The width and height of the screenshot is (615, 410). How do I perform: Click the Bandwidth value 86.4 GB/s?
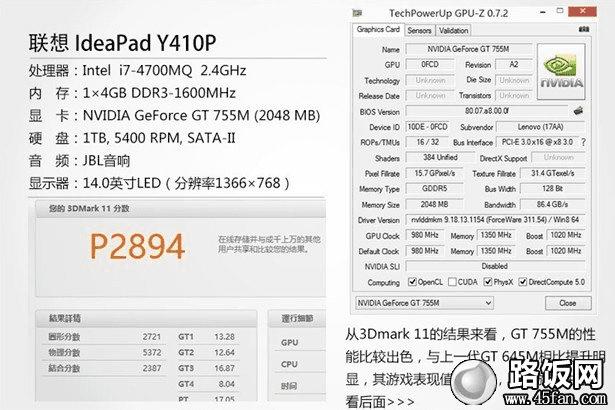pos(553,204)
